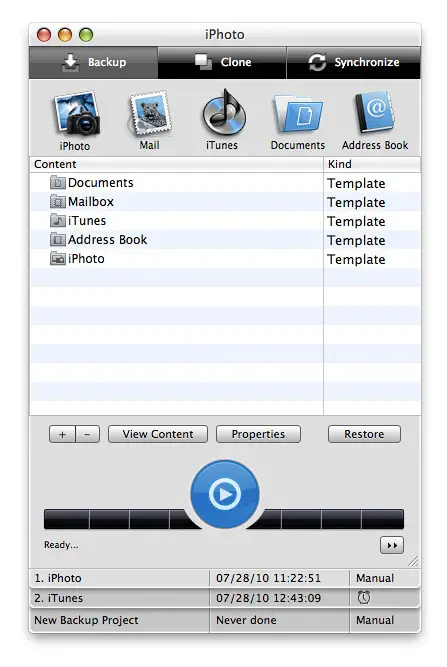This screenshot has height=667, width=447.
Task: Open the Properties dialog
Action: click(x=258, y=434)
